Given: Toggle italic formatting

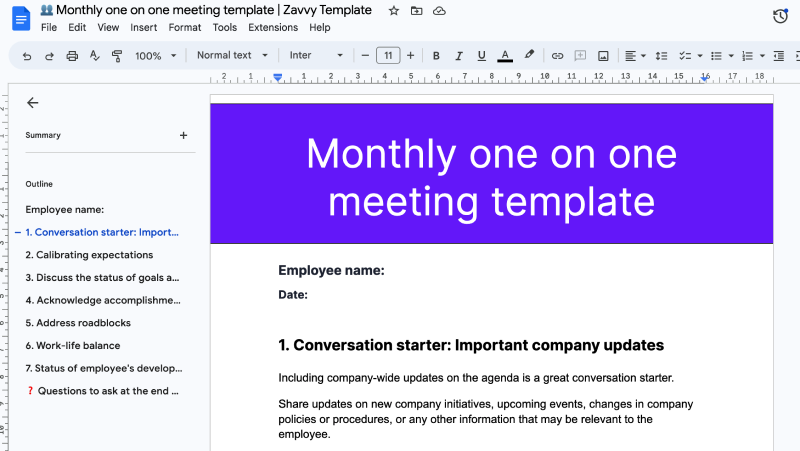Looking at the screenshot, I should pos(458,56).
